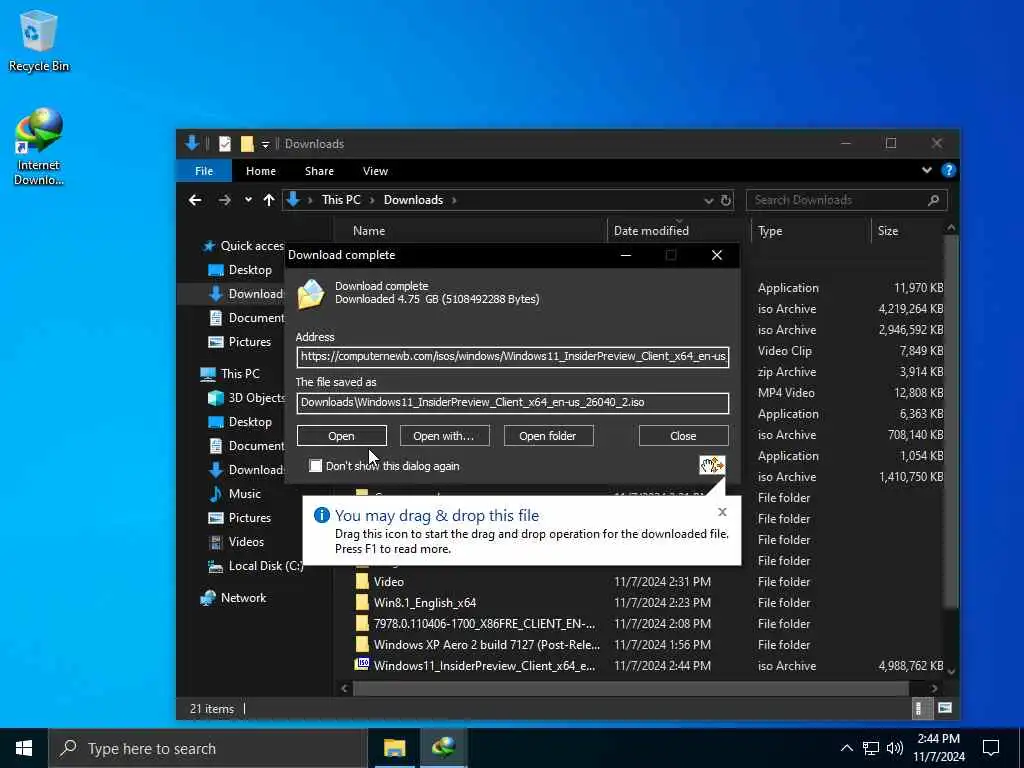Image resolution: width=1024 pixels, height=768 pixels.
Task: Expand the Downloads breadcrumb chevron
Action: click(454, 200)
